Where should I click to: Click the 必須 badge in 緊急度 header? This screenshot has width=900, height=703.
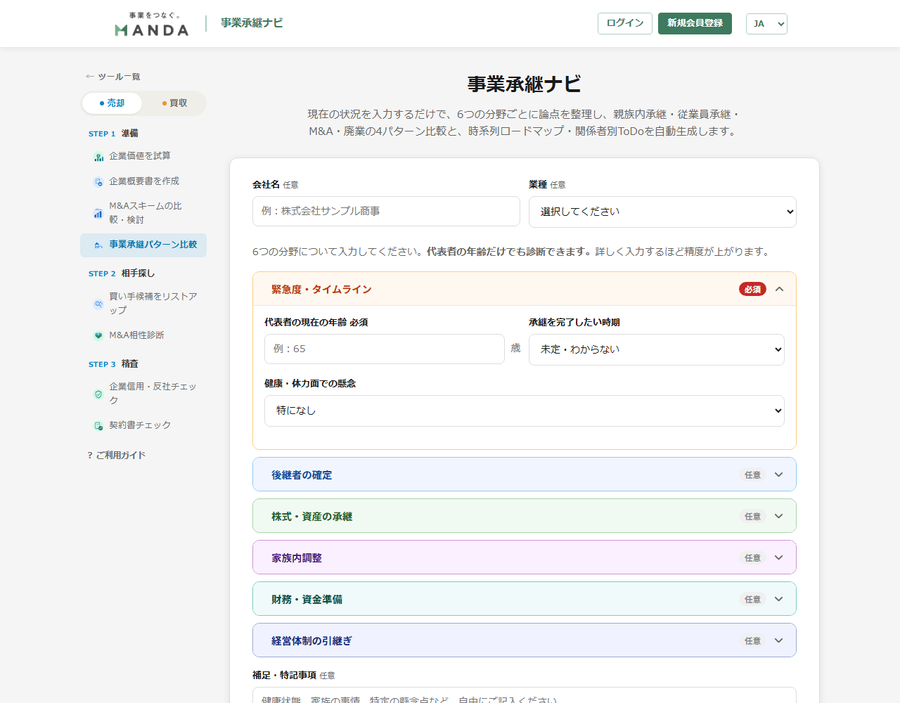tap(752, 289)
